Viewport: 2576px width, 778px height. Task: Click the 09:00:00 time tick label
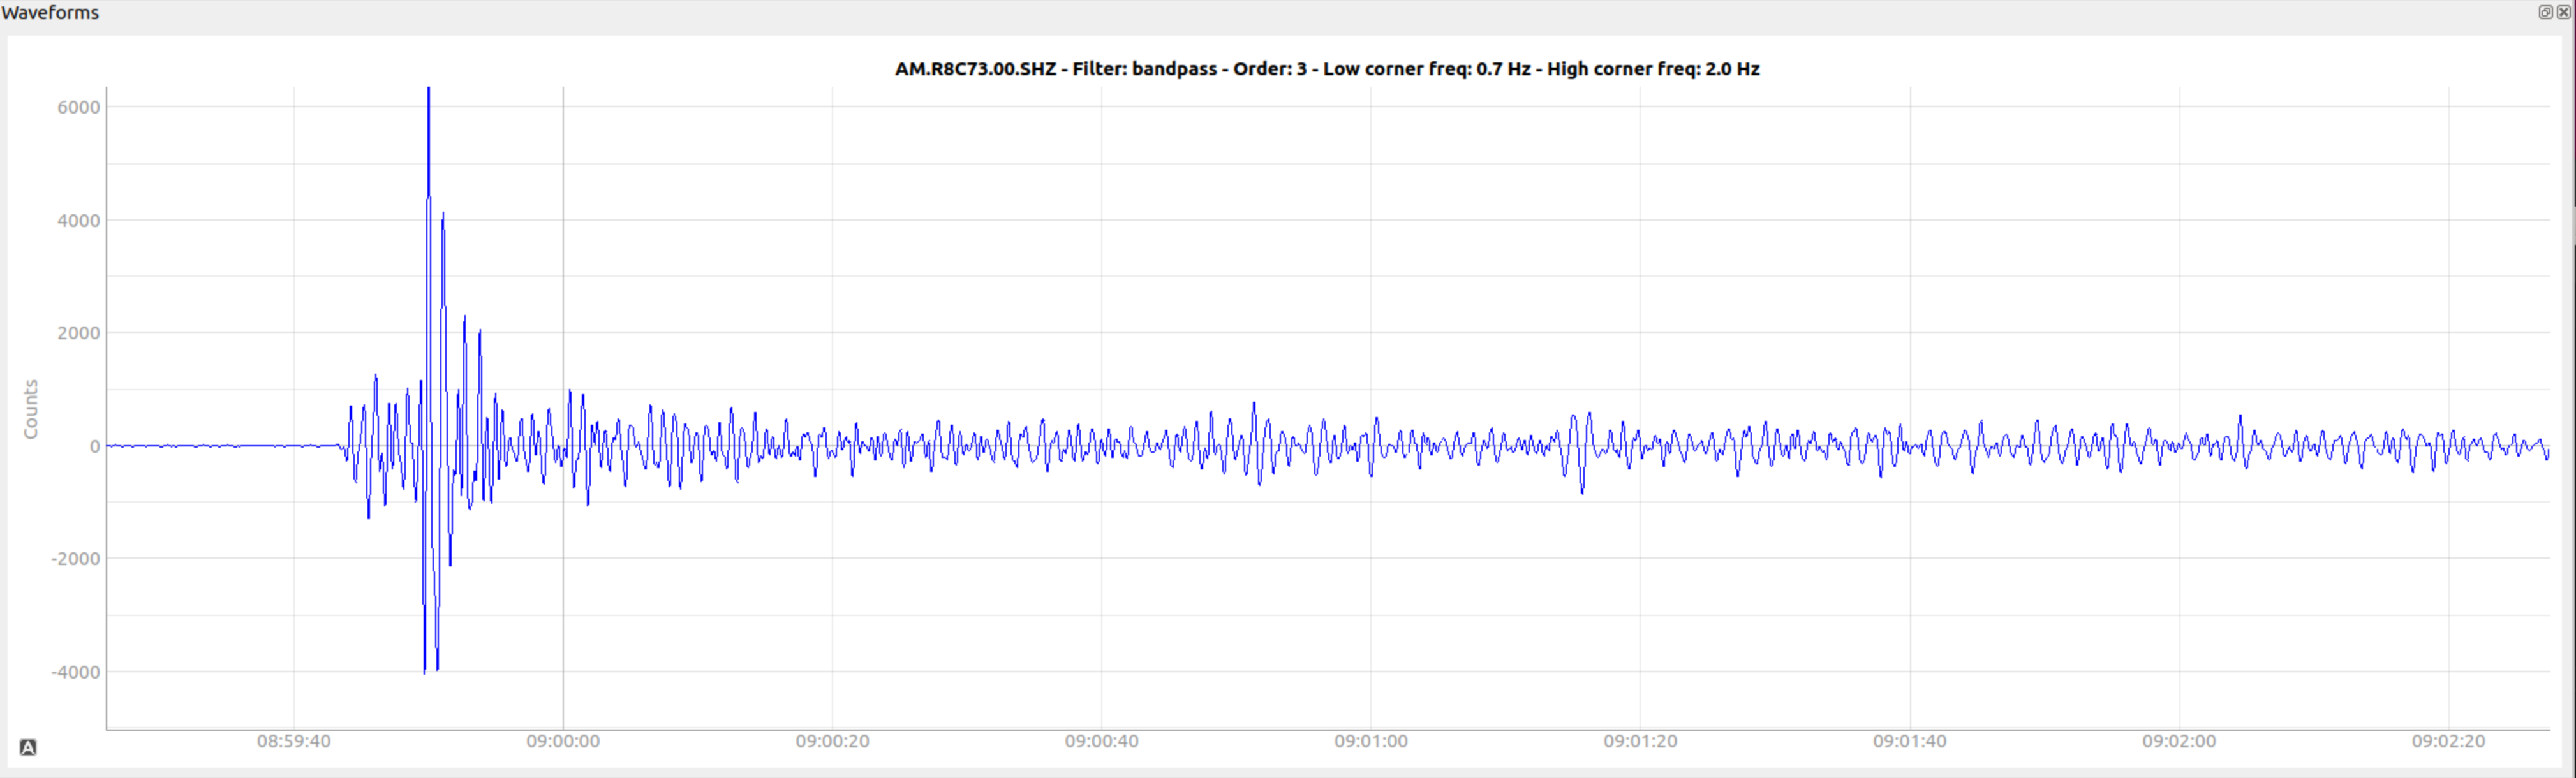563,741
